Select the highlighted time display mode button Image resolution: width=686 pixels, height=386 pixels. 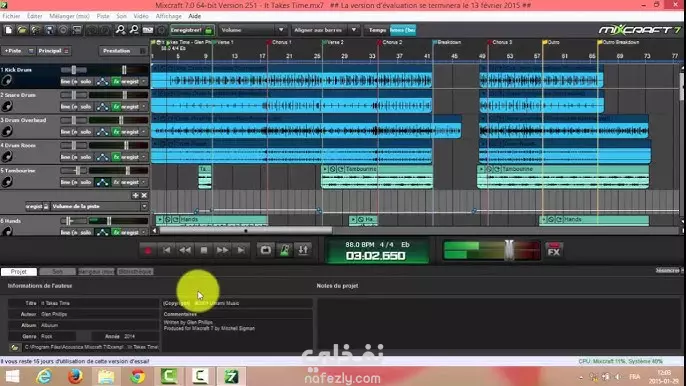(x=402, y=30)
